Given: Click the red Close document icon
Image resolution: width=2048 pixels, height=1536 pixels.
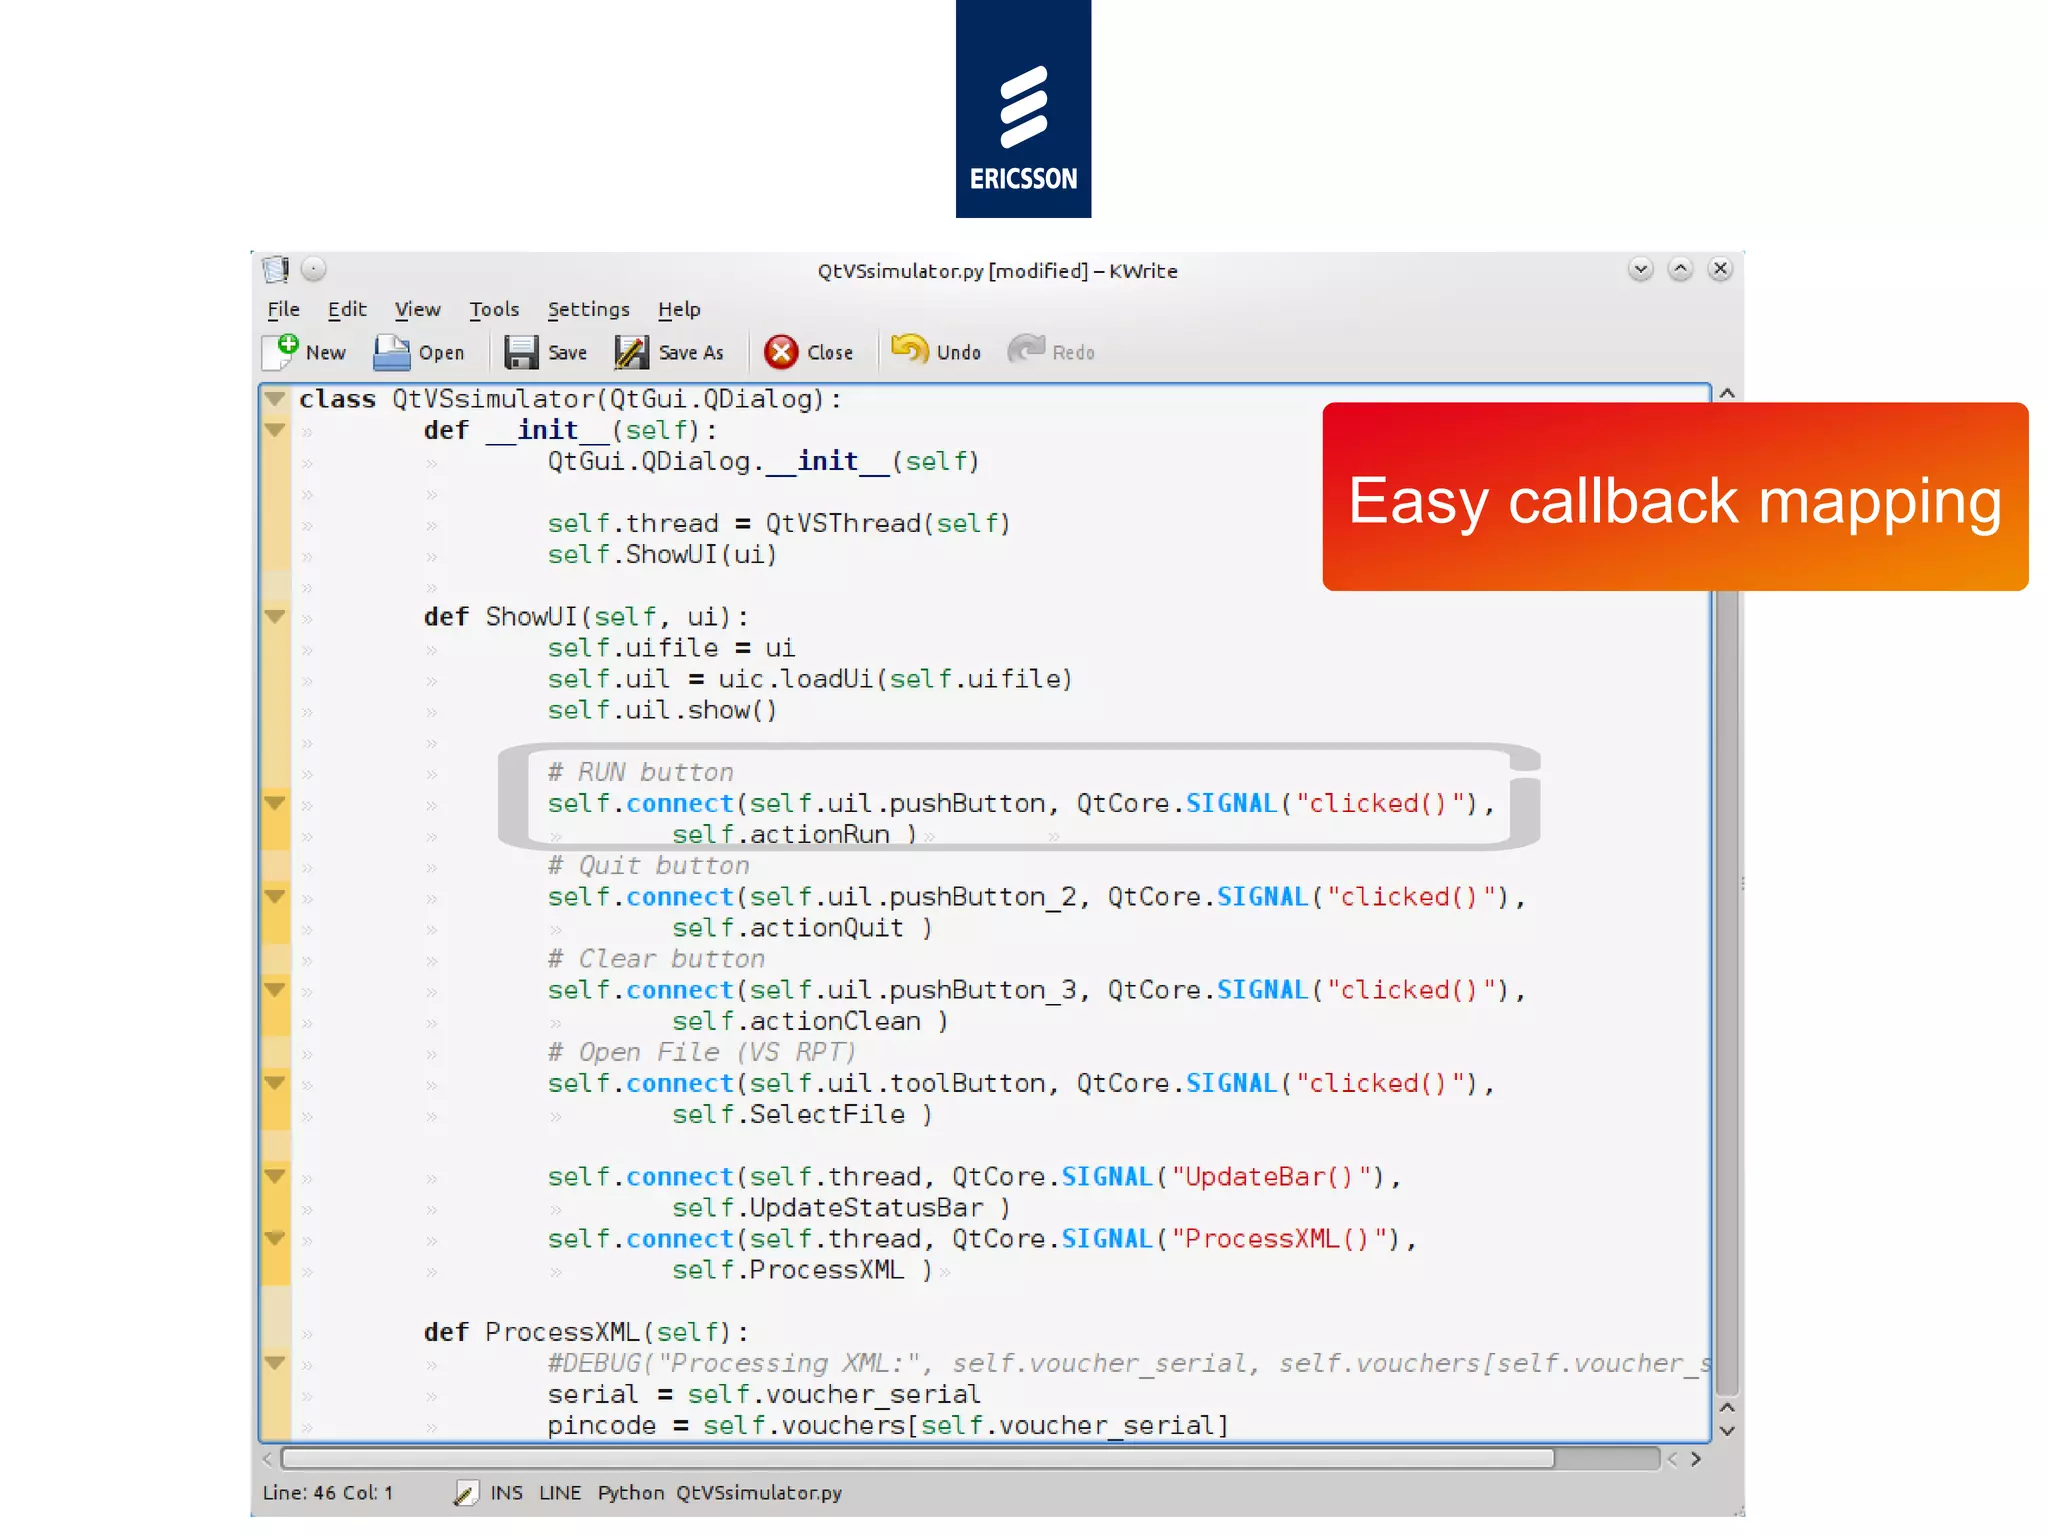Looking at the screenshot, I should pyautogui.click(x=780, y=352).
